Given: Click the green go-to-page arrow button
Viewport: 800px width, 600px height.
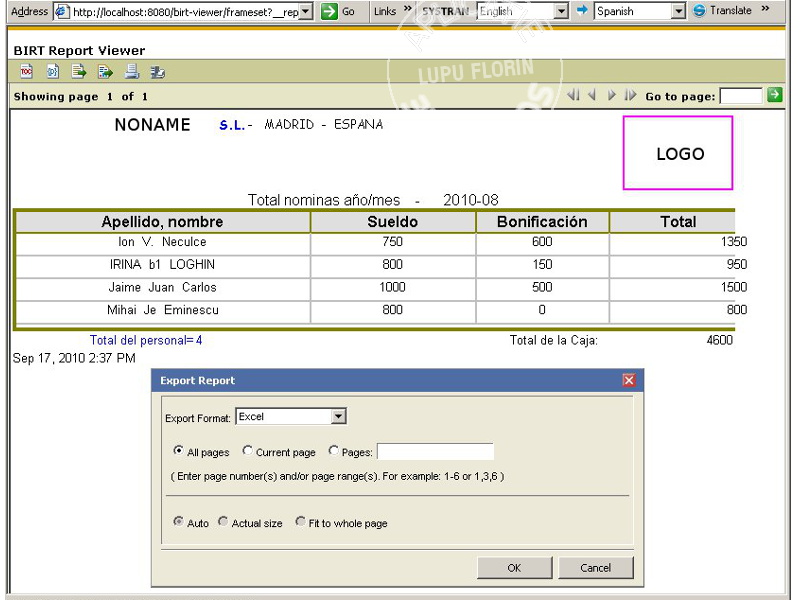Looking at the screenshot, I should (774, 94).
